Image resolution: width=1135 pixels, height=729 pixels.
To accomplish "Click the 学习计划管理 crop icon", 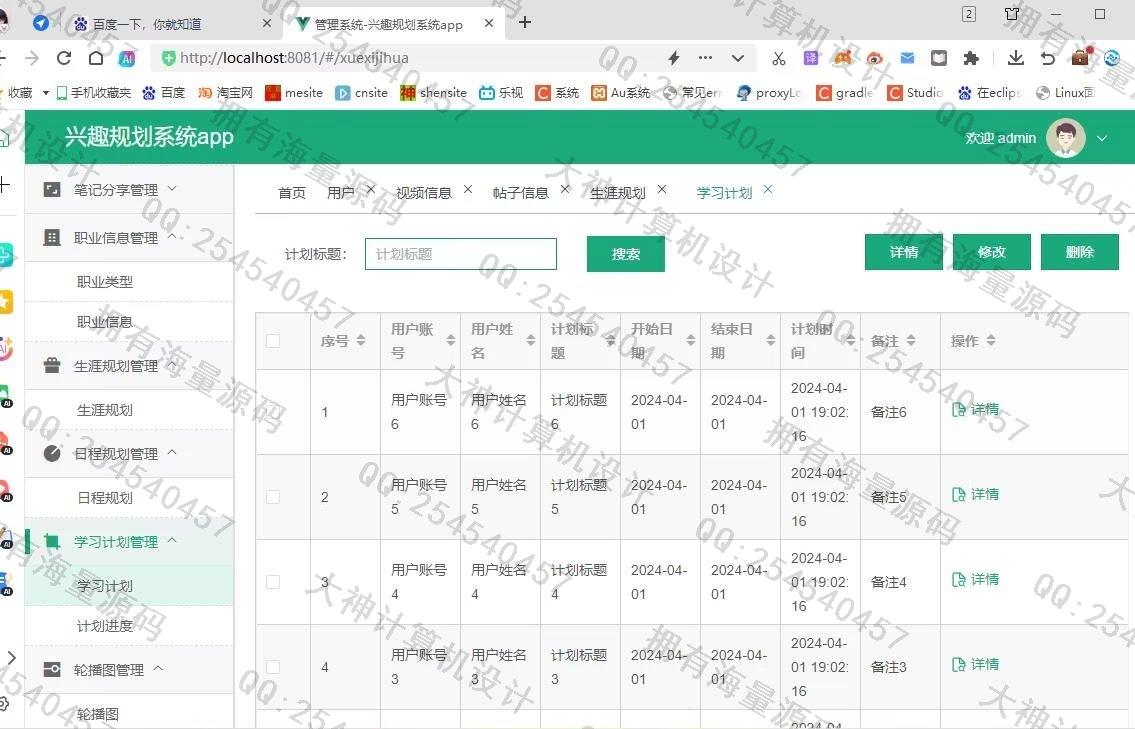I will [x=51, y=542].
